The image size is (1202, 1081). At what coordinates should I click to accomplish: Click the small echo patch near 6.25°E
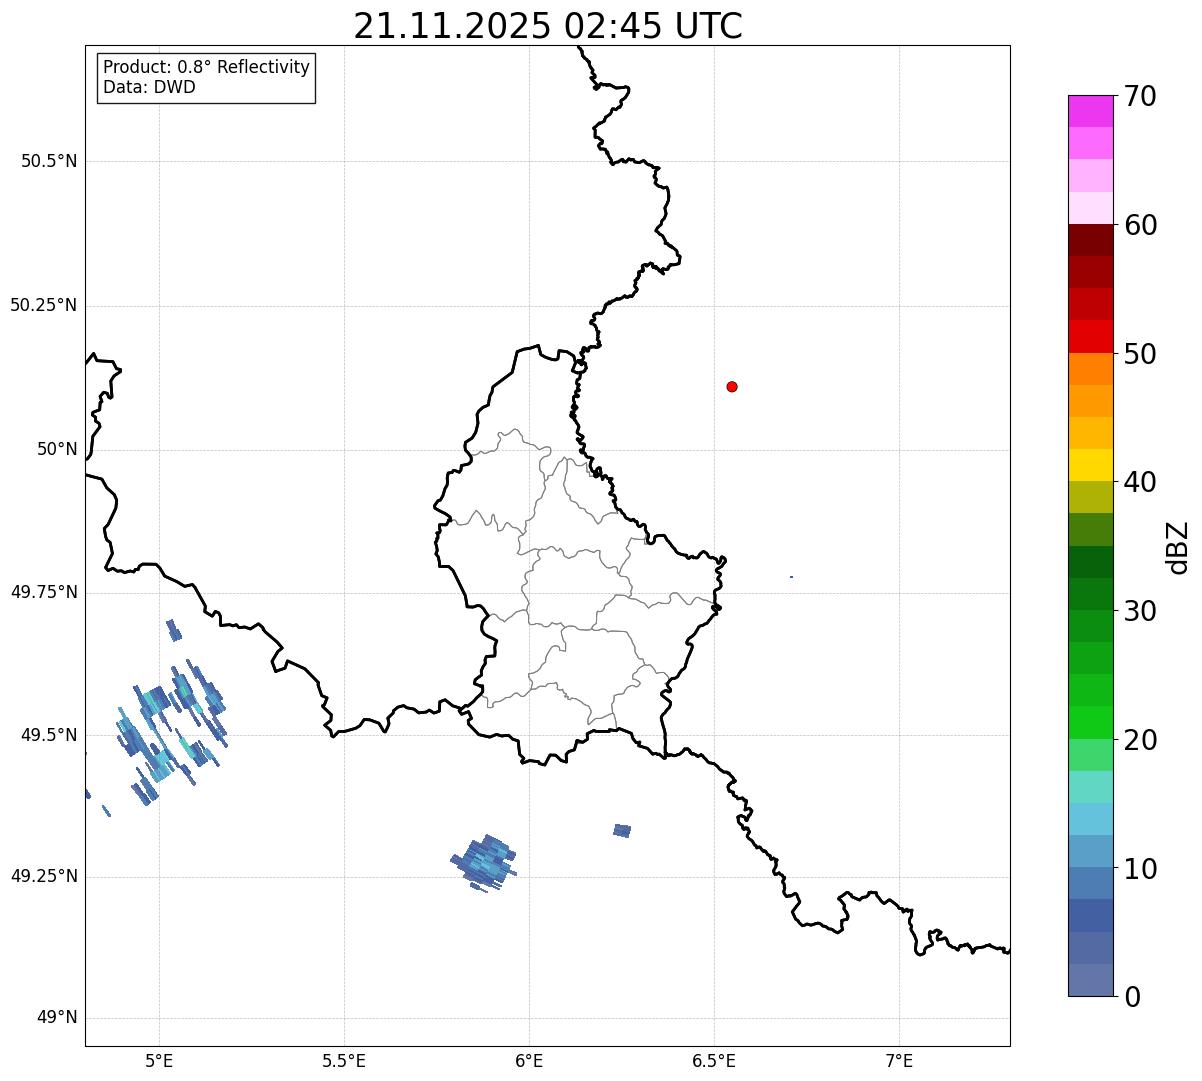point(622,830)
